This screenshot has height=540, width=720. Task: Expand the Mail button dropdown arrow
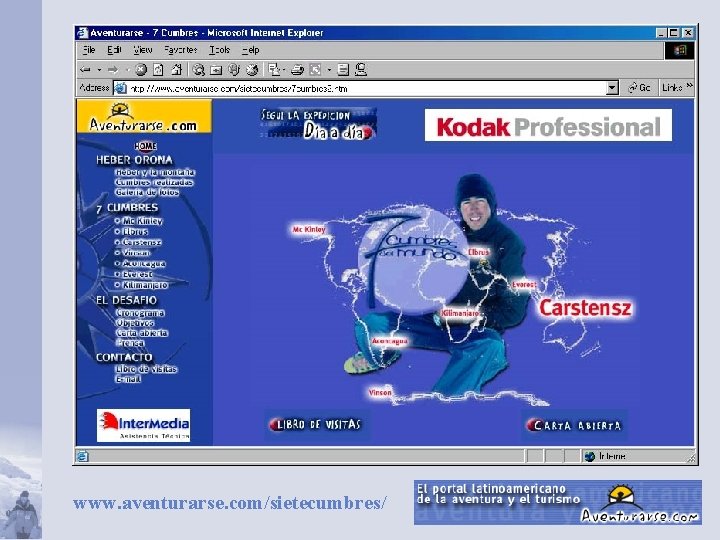pyautogui.click(x=284, y=70)
